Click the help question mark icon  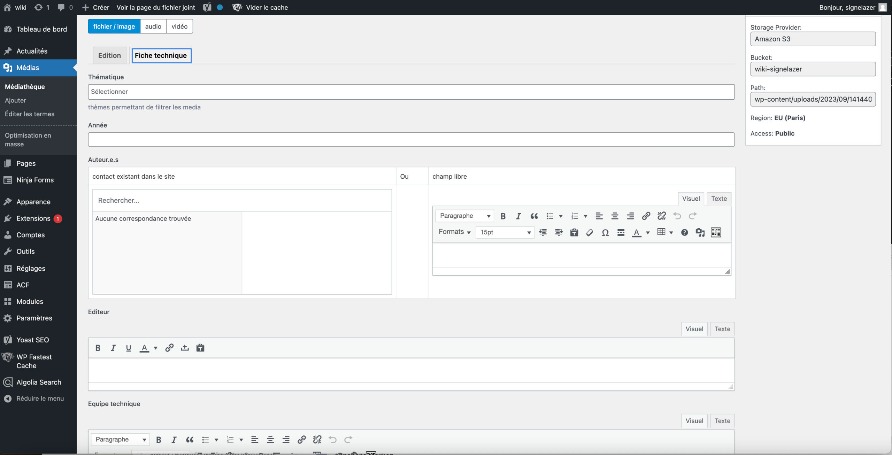point(685,232)
